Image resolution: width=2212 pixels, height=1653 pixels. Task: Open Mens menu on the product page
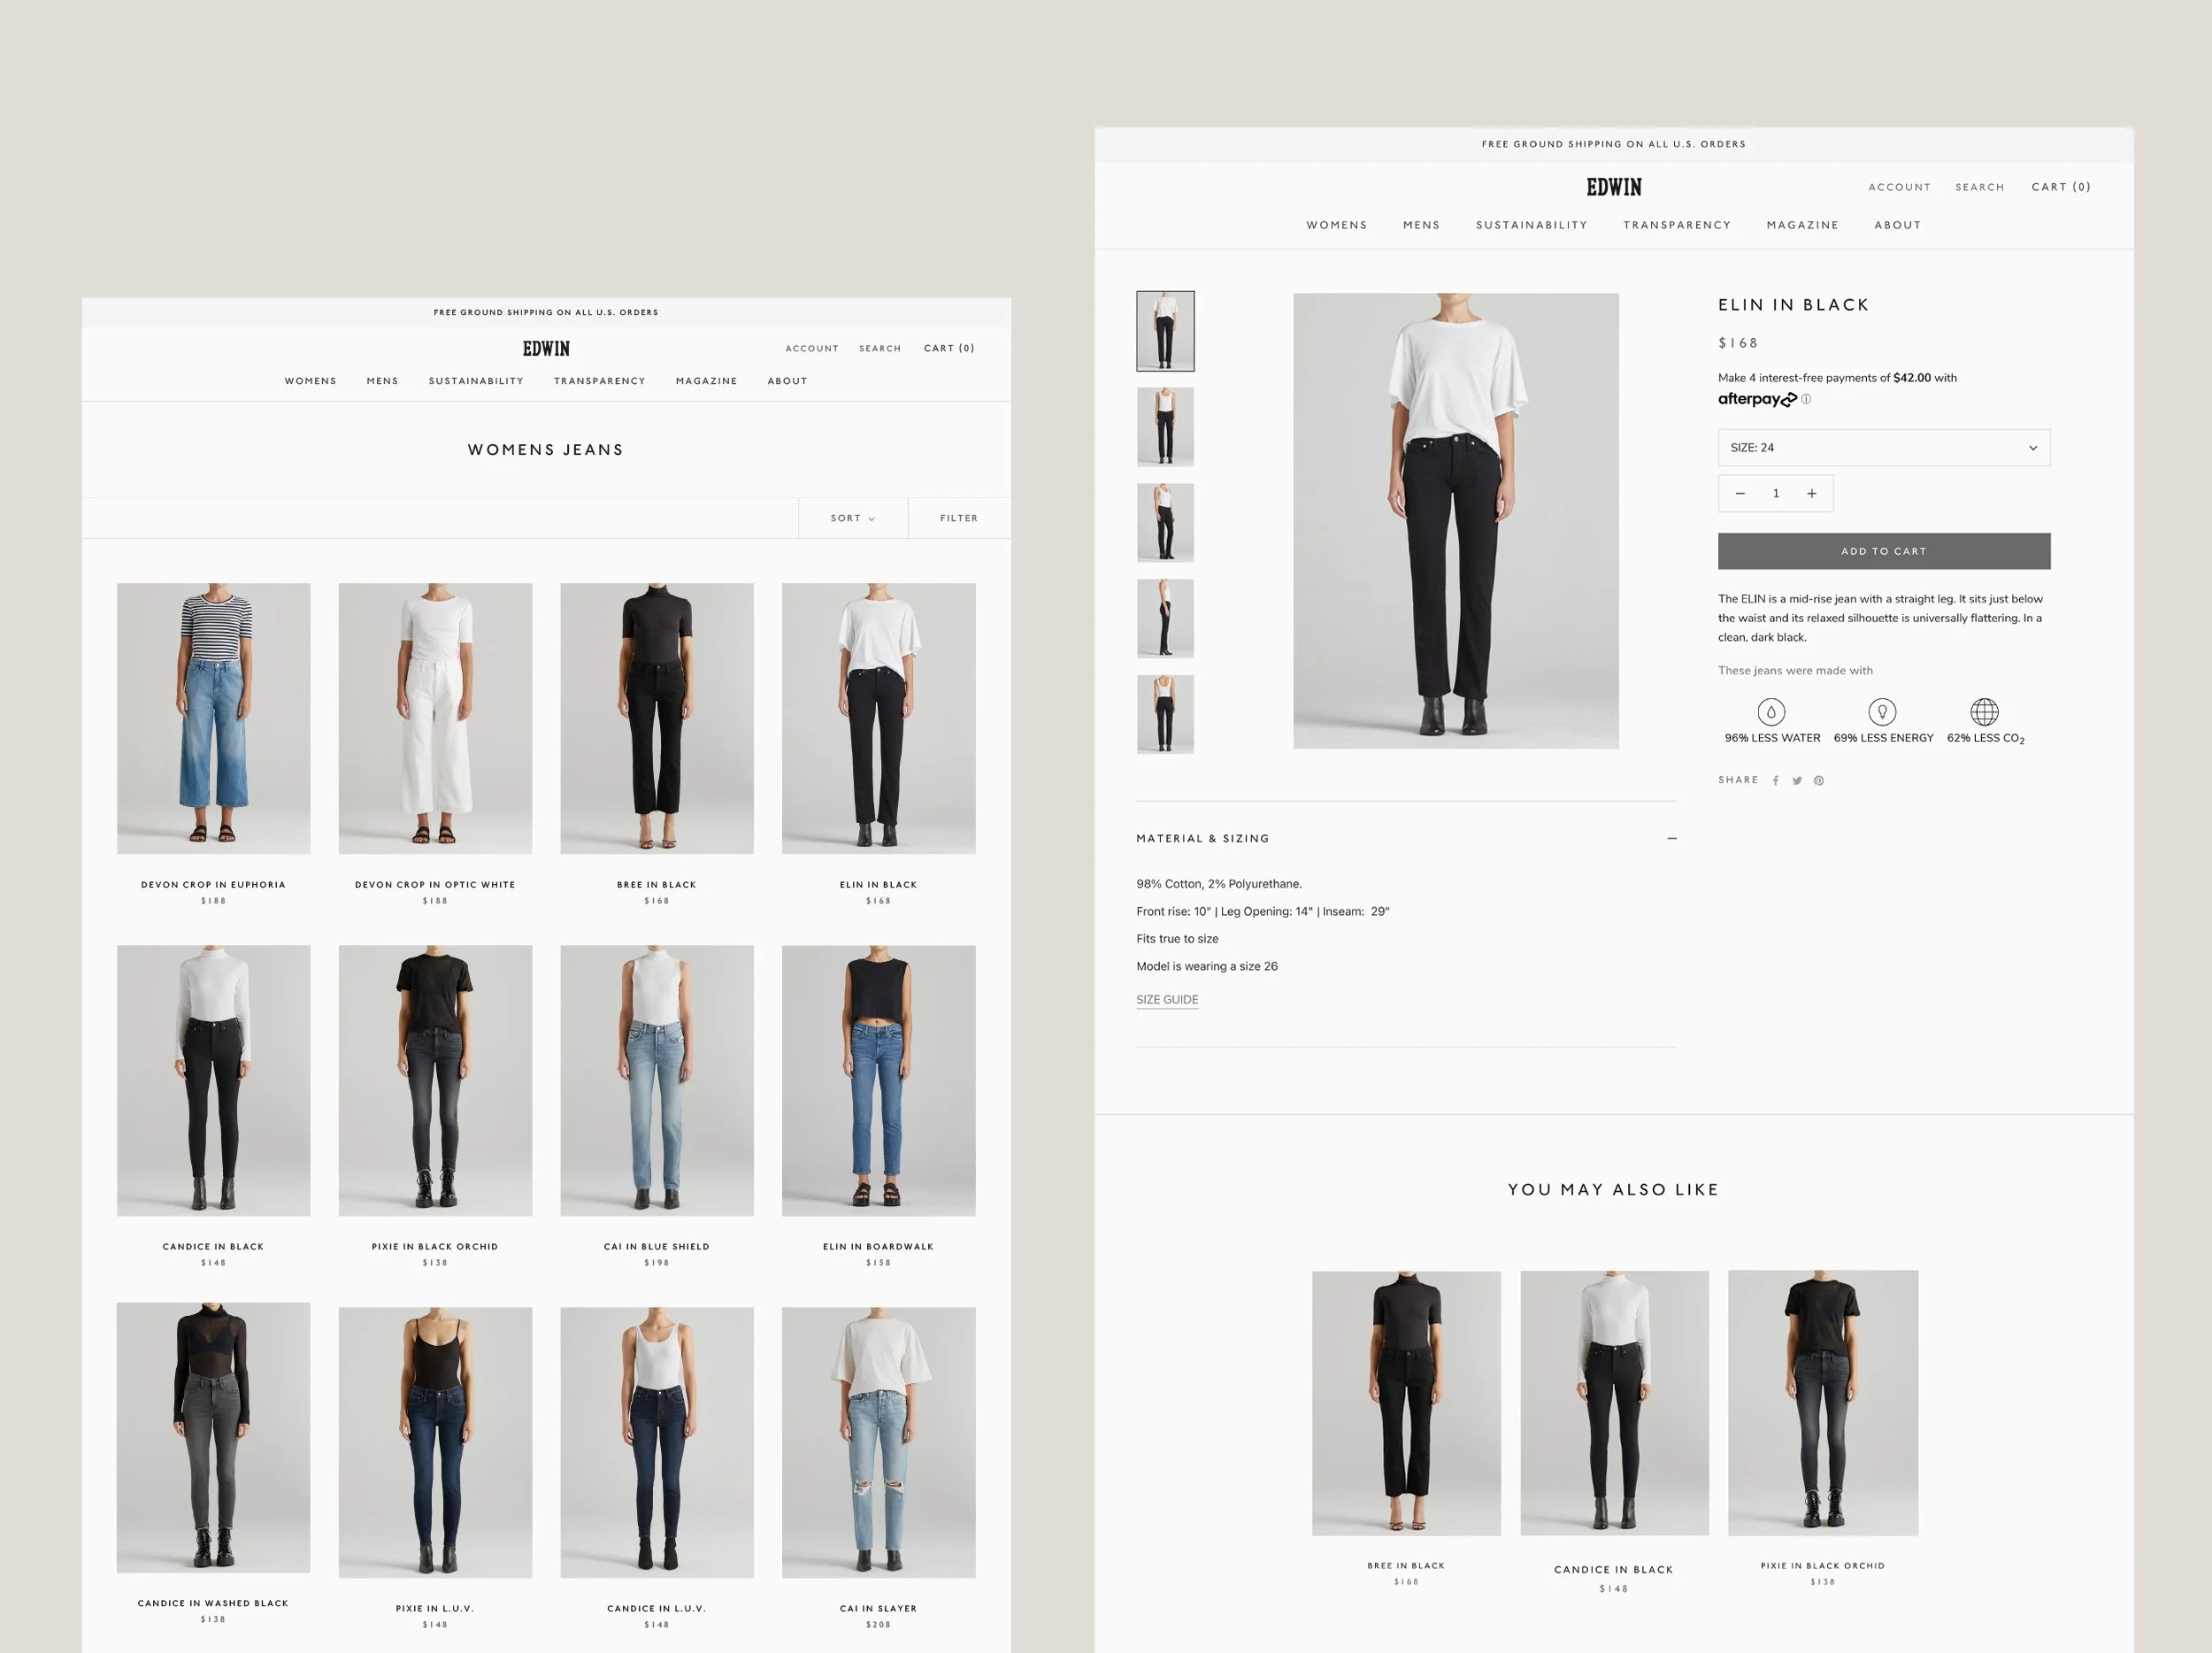[x=1421, y=225]
